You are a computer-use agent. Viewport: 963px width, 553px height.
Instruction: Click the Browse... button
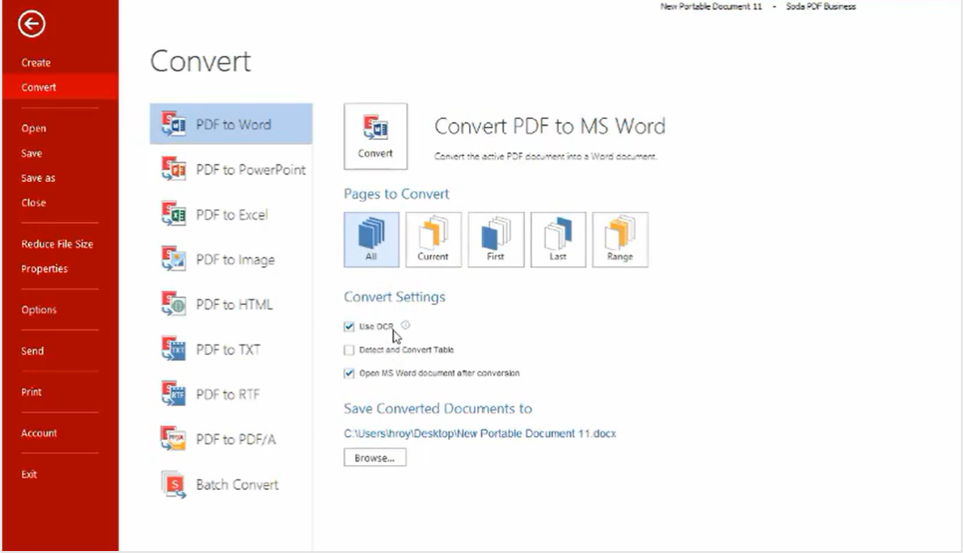click(x=375, y=458)
